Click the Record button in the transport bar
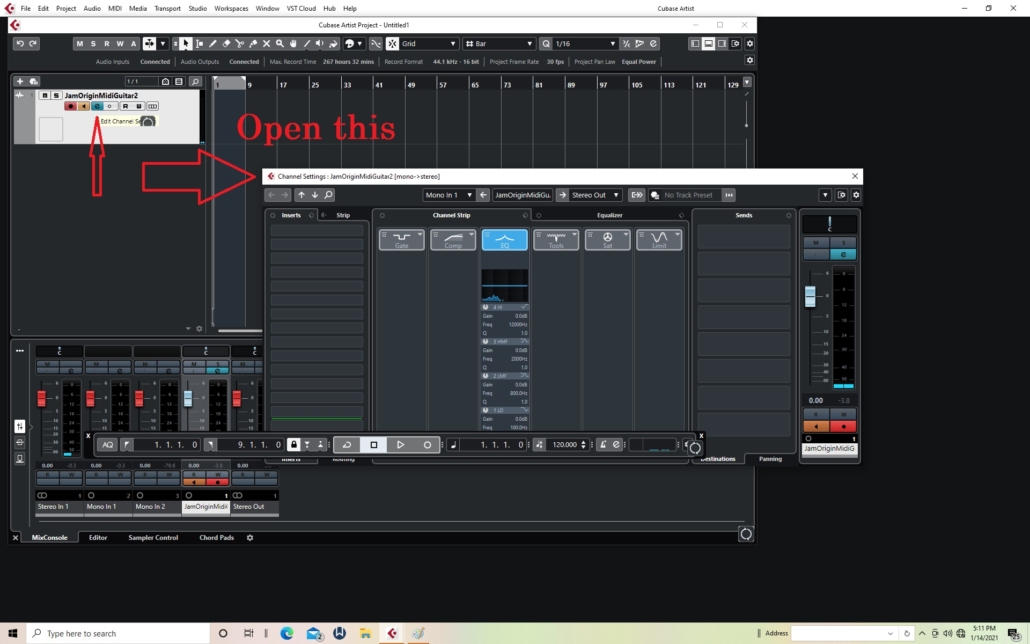Screen dimensions: 1030x644 427,445
